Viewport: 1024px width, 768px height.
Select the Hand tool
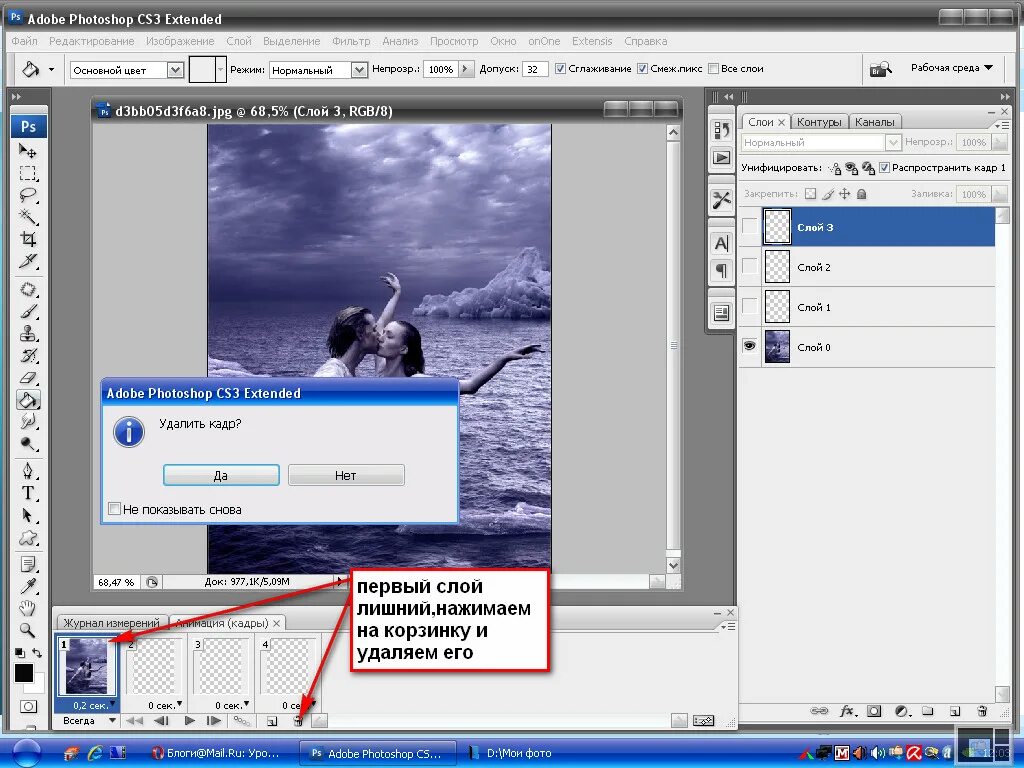(x=27, y=608)
